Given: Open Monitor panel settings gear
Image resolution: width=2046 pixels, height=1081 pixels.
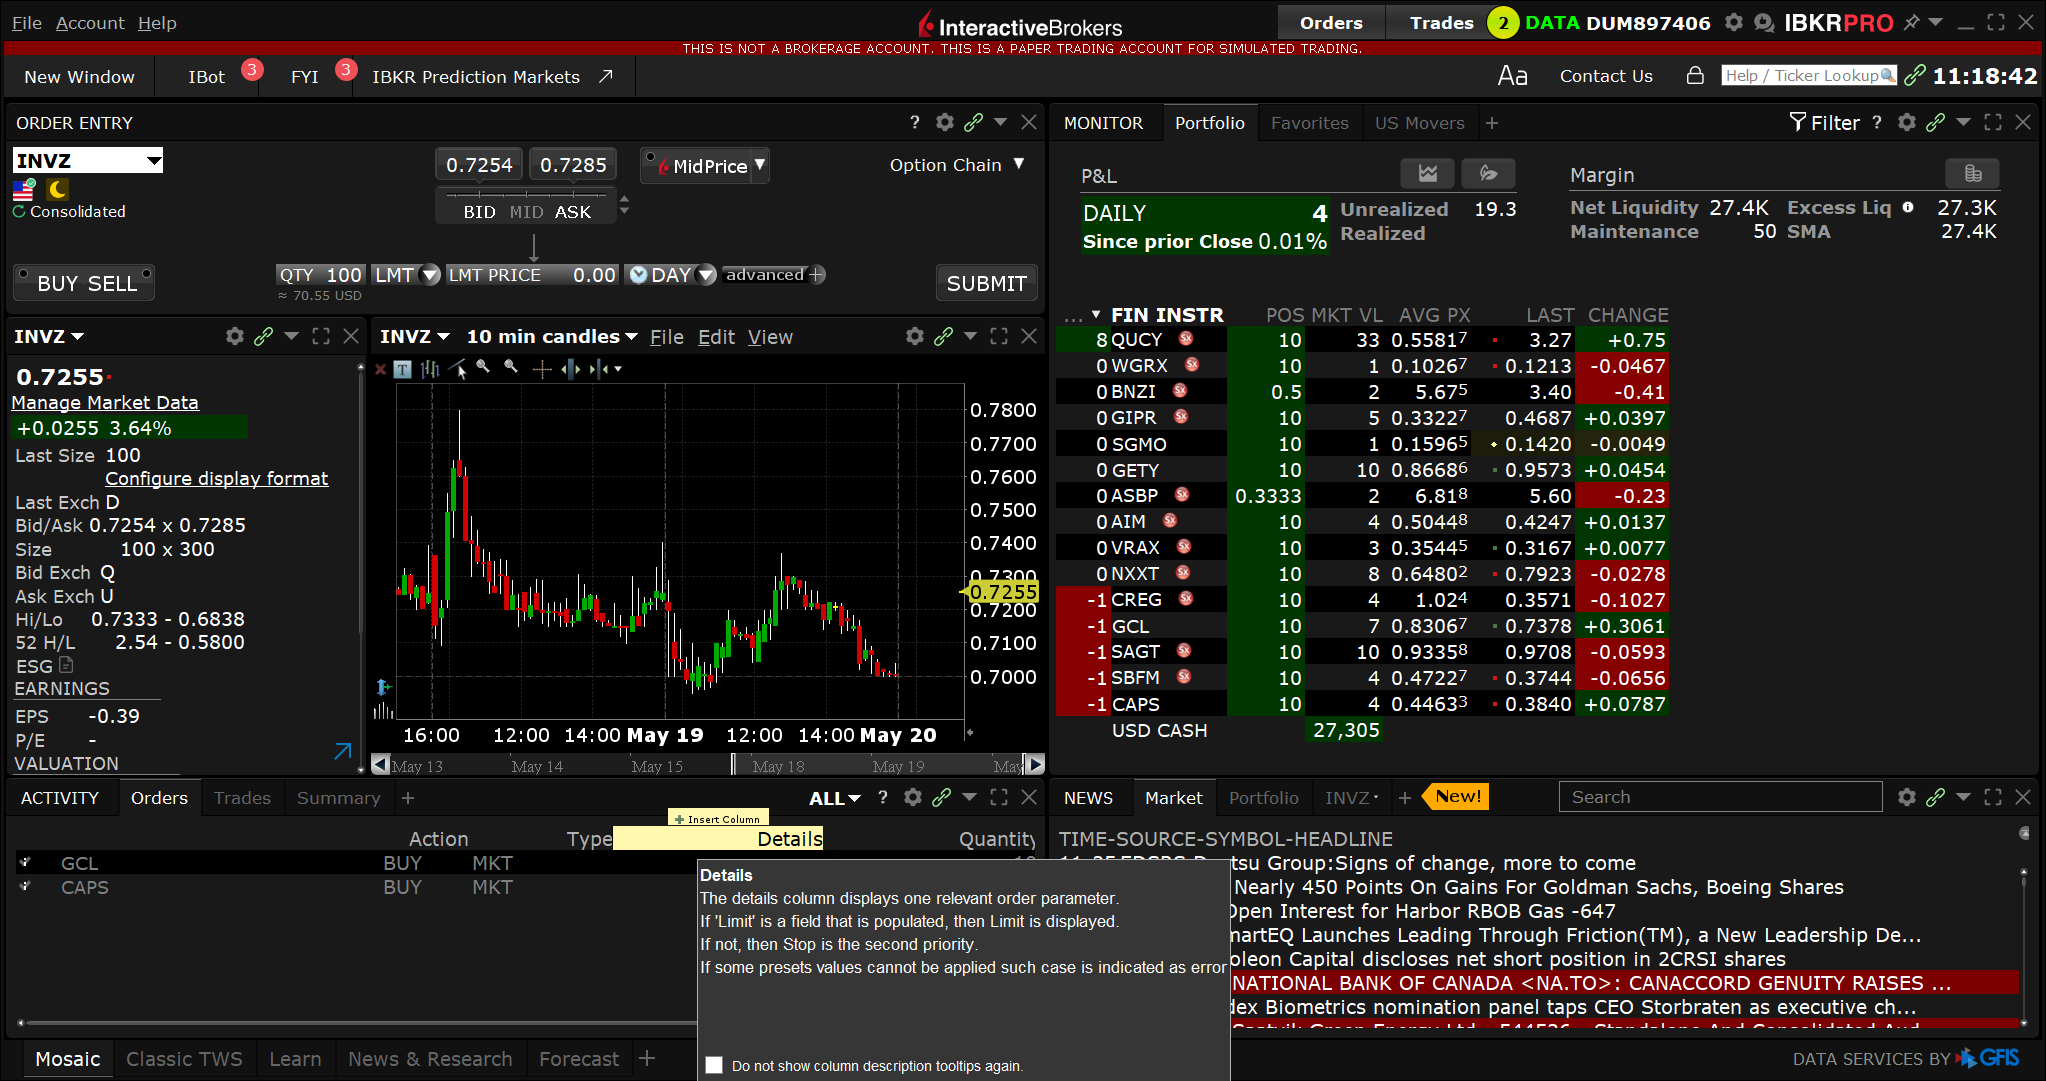Looking at the screenshot, I should [x=1907, y=122].
